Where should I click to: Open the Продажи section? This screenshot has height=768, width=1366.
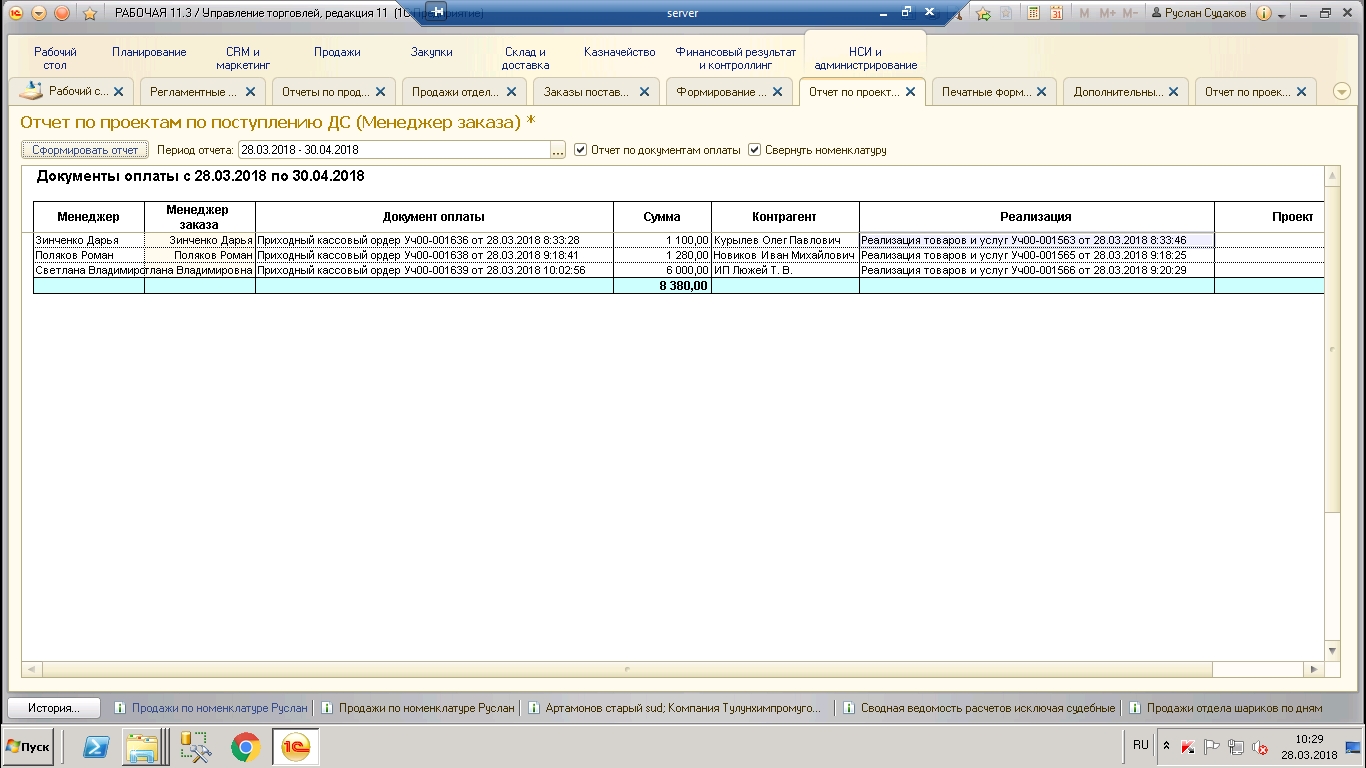click(x=337, y=52)
